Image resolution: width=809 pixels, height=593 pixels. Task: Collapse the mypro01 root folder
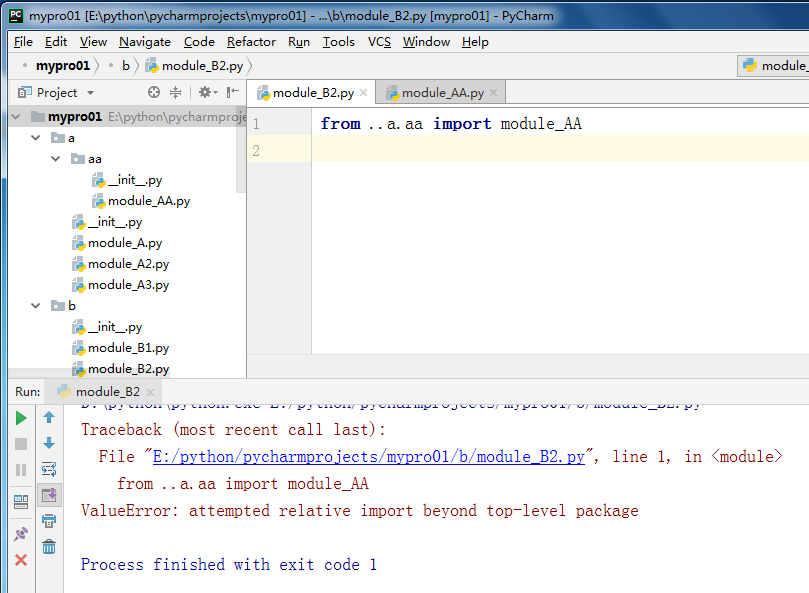[x=16, y=117]
